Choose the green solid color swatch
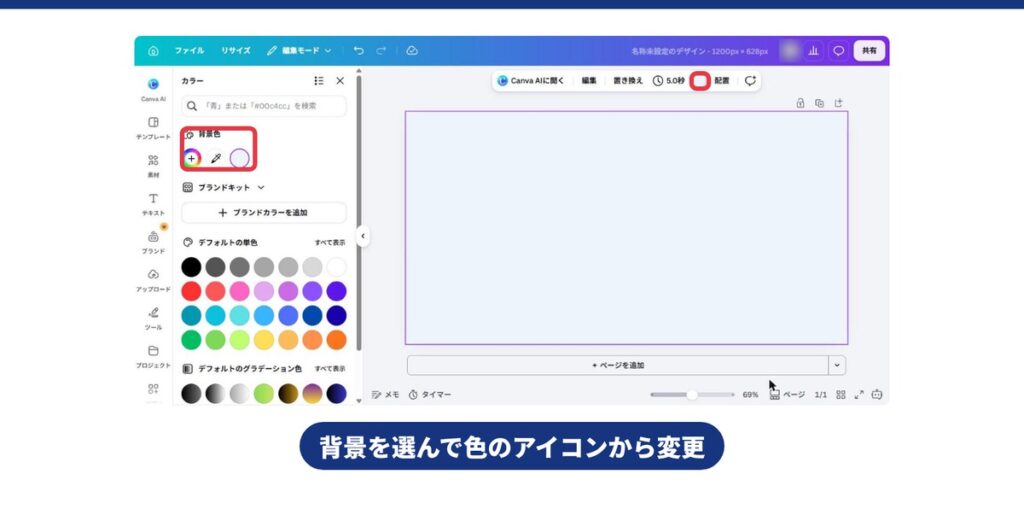 tap(191, 340)
